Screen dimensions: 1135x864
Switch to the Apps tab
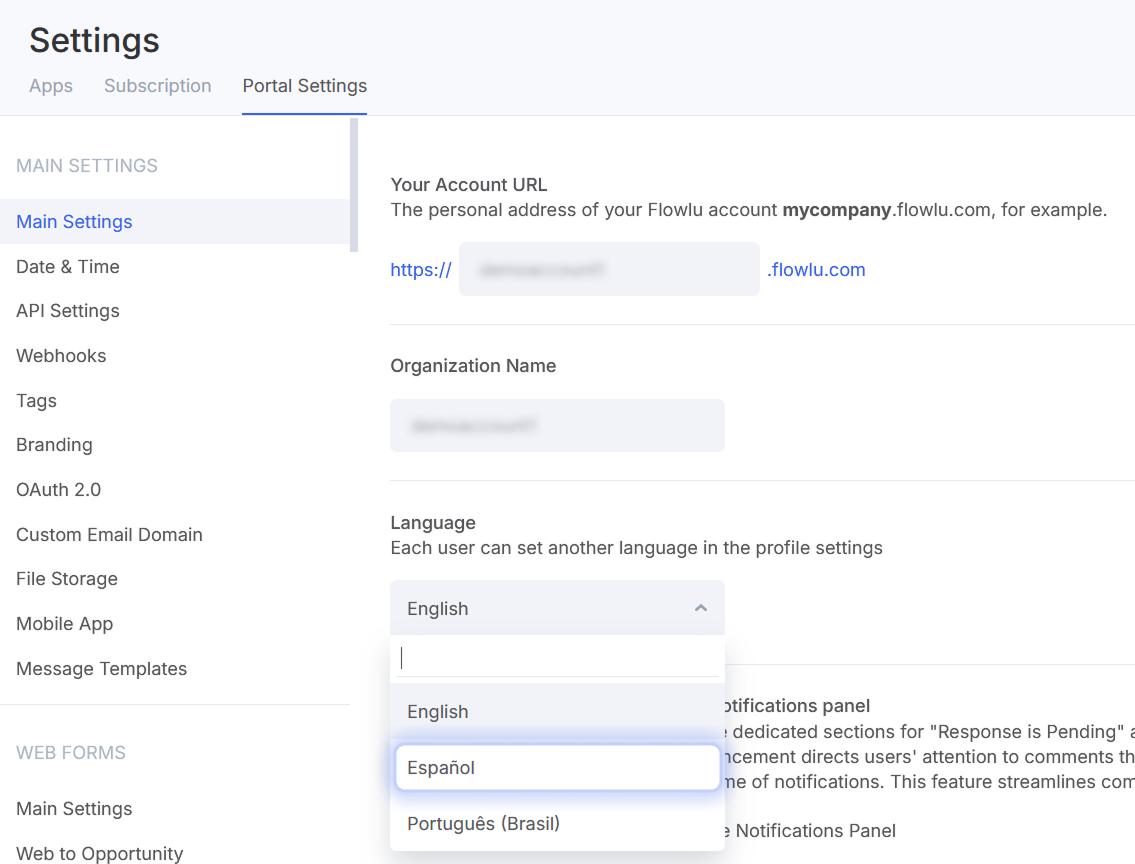(51, 86)
